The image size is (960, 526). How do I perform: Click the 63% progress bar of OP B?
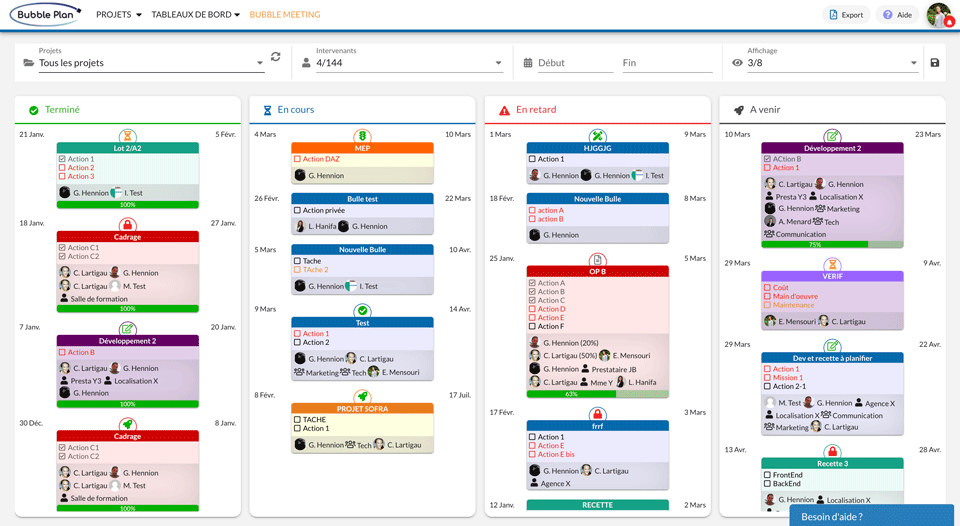598,394
